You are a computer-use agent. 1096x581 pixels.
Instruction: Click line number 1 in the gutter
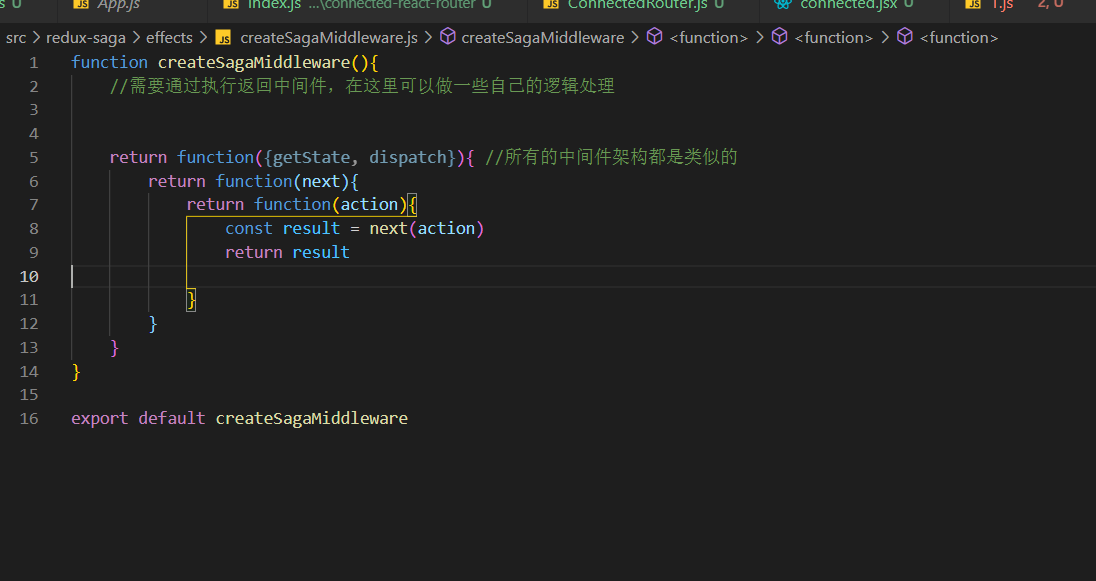[34, 63]
